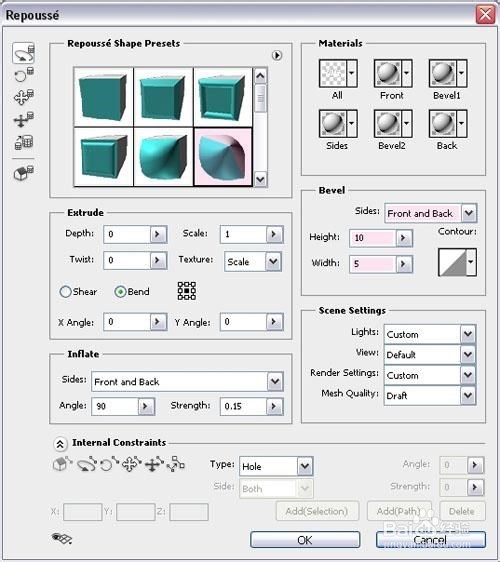Open the constraint Type dropdown
This screenshot has height=562, width=500.
(305, 466)
